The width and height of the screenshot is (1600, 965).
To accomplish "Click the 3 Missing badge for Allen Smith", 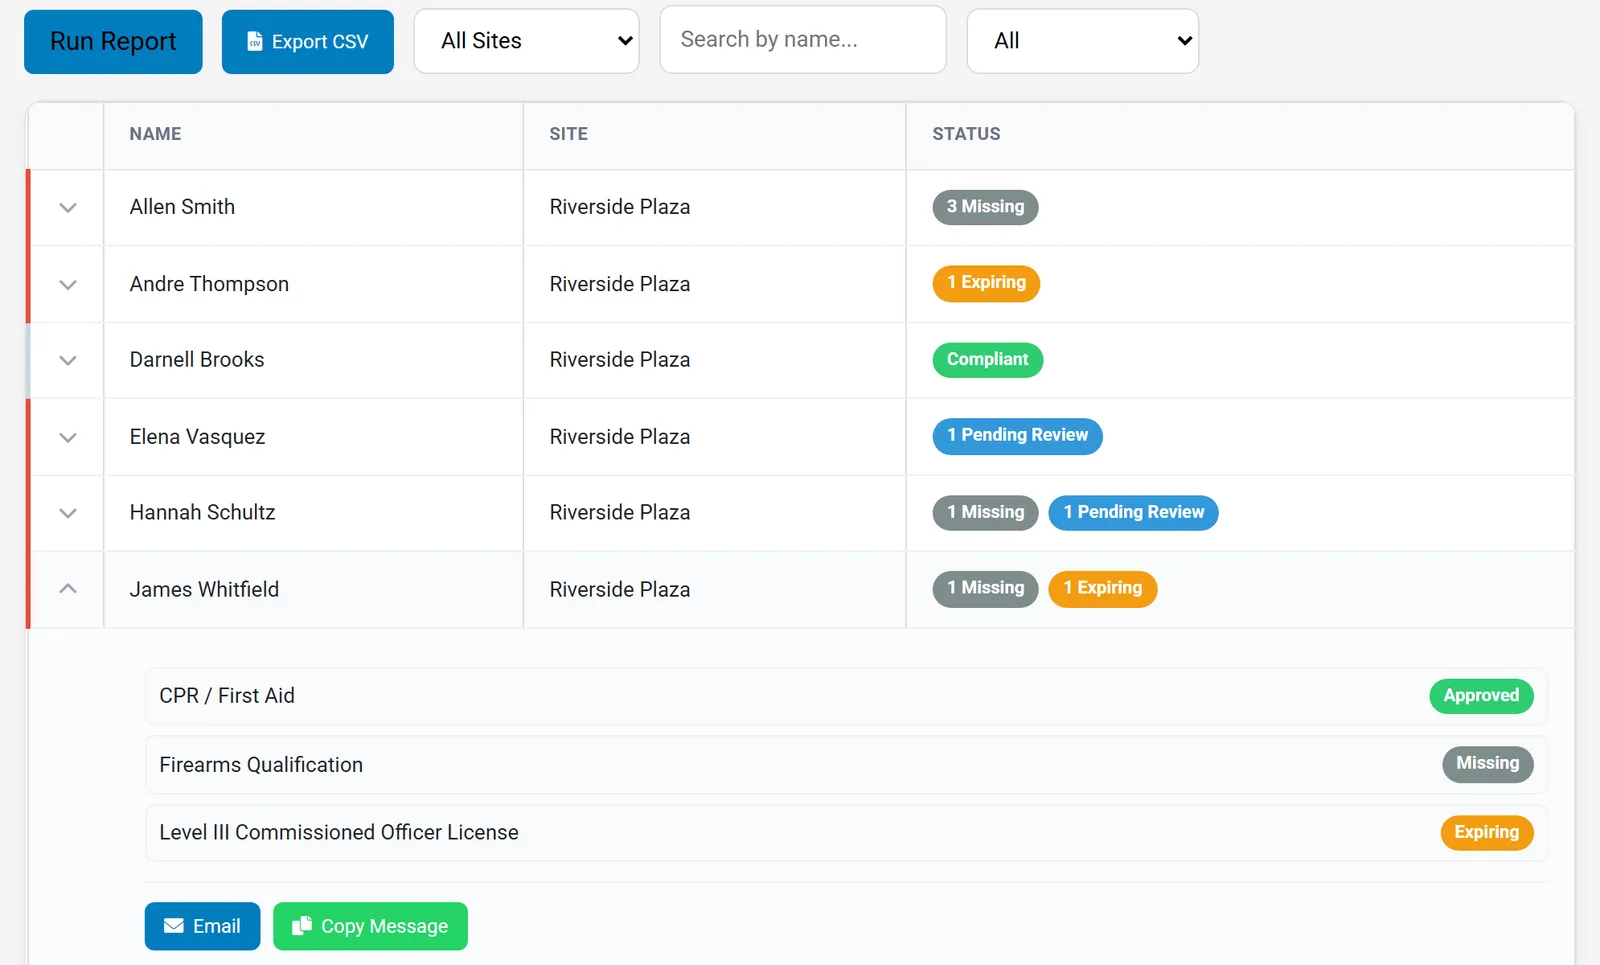I will coord(985,207).
